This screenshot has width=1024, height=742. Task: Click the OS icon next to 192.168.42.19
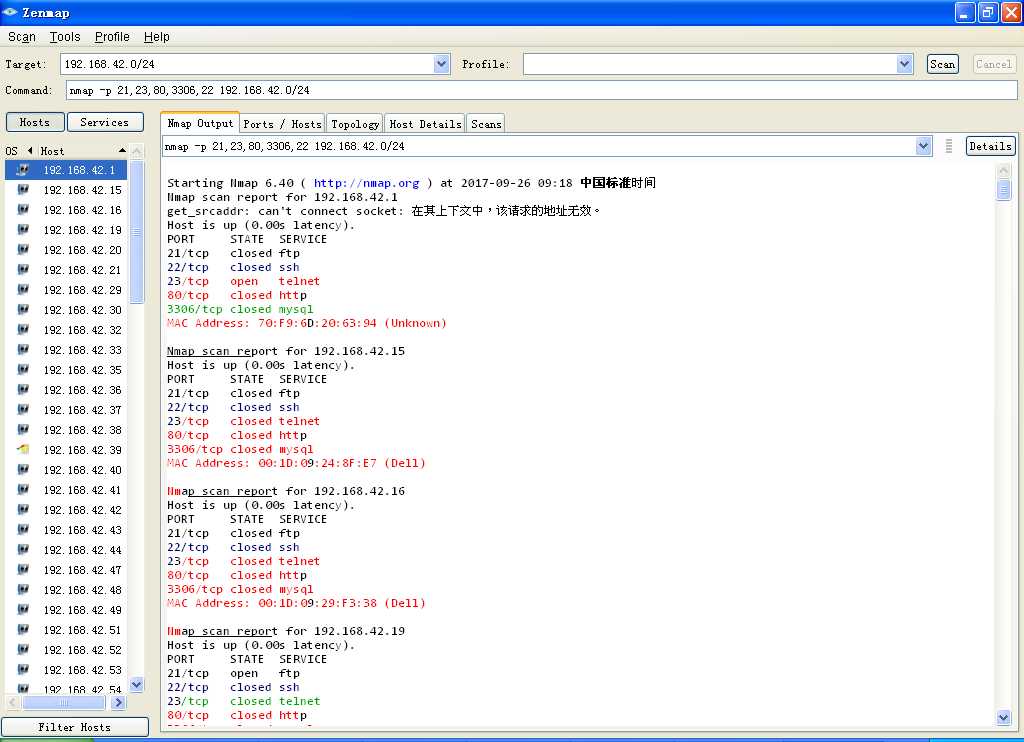23,230
